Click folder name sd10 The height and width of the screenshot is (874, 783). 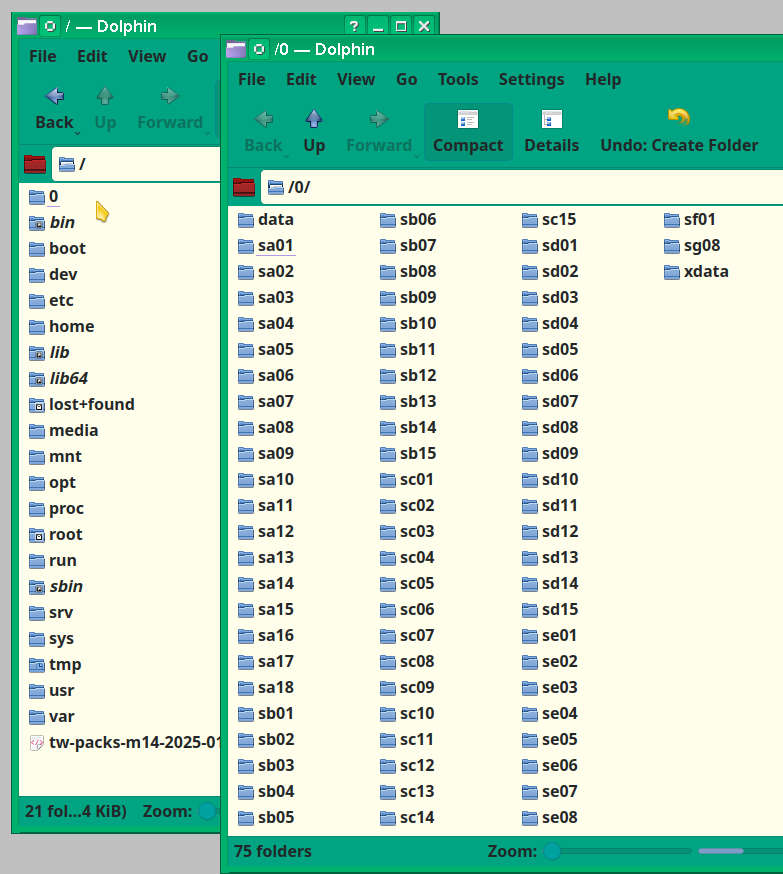click(560, 479)
